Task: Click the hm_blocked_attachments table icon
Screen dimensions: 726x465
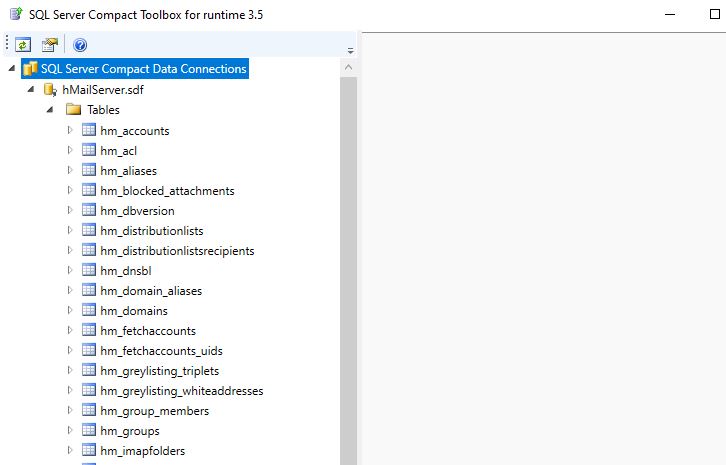Action: 89,190
